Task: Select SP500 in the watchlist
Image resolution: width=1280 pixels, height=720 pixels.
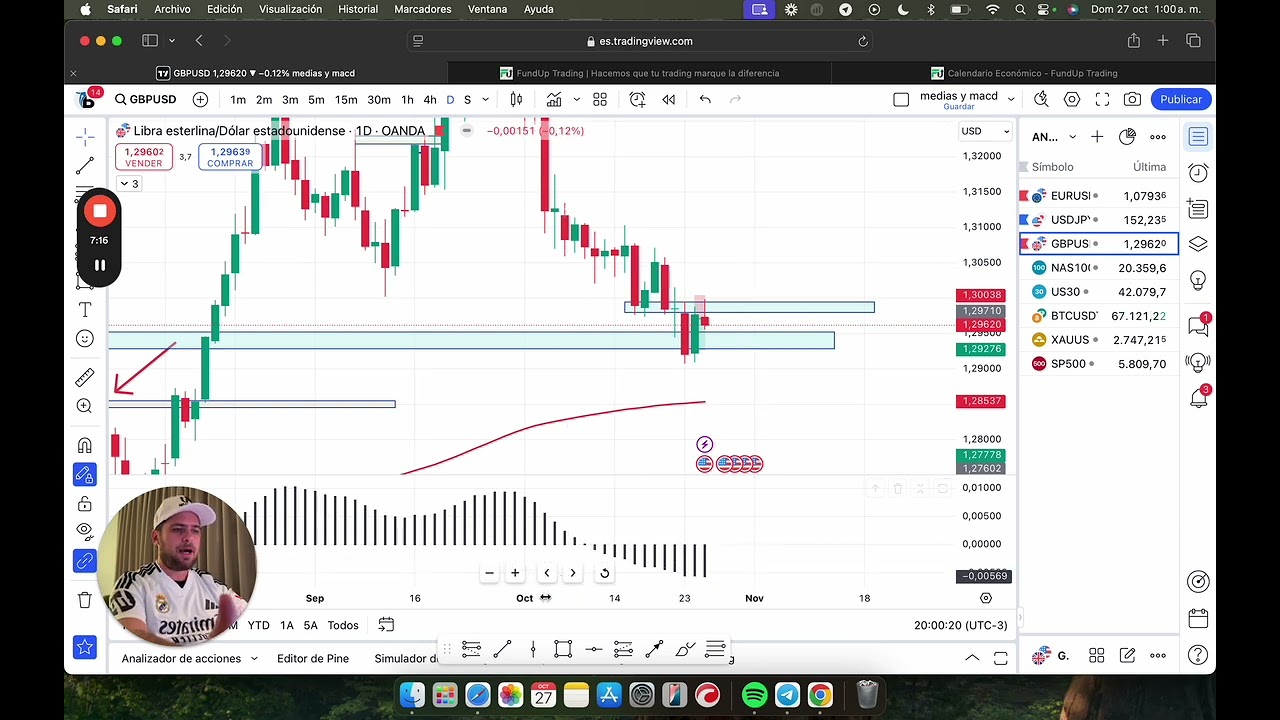Action: [1098, 364]
